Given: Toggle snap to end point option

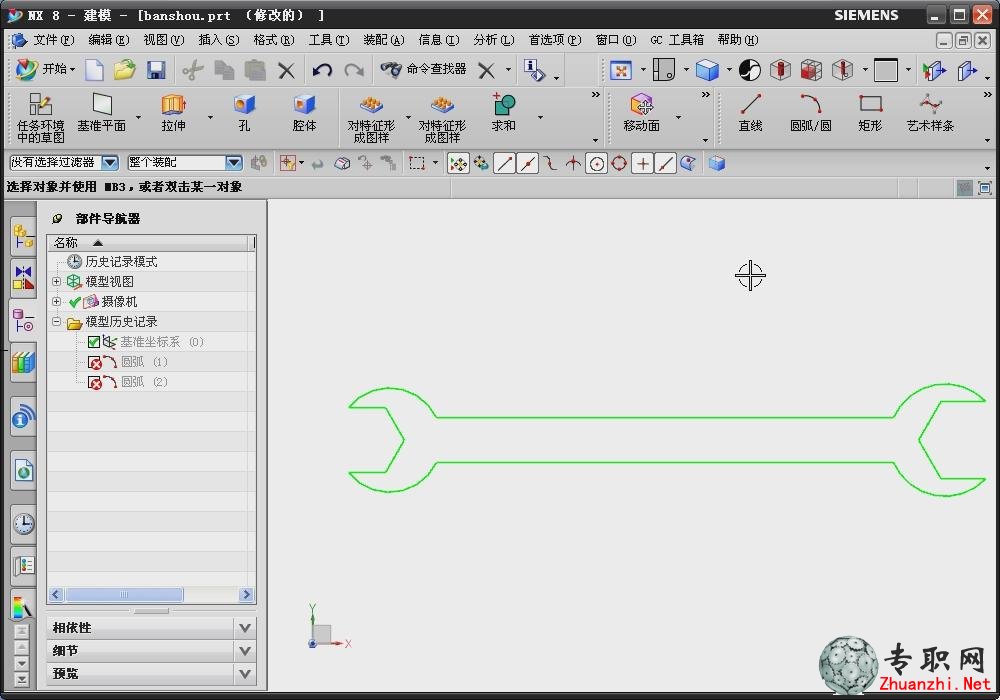Looking at the screenshot, I should point(504,164).
